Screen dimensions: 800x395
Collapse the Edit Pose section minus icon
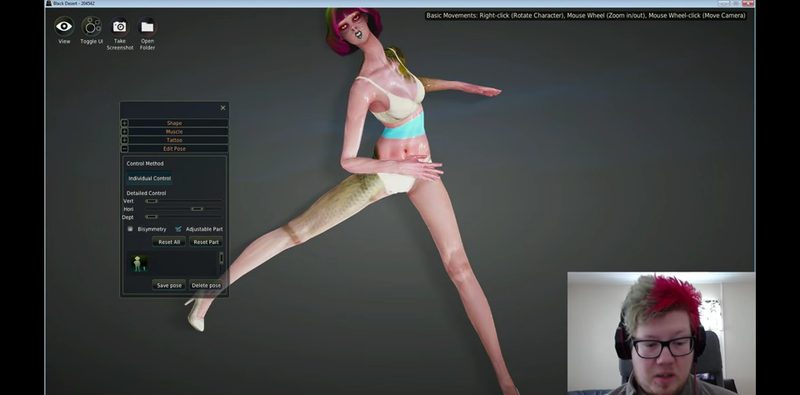click(x=124, y=149)
